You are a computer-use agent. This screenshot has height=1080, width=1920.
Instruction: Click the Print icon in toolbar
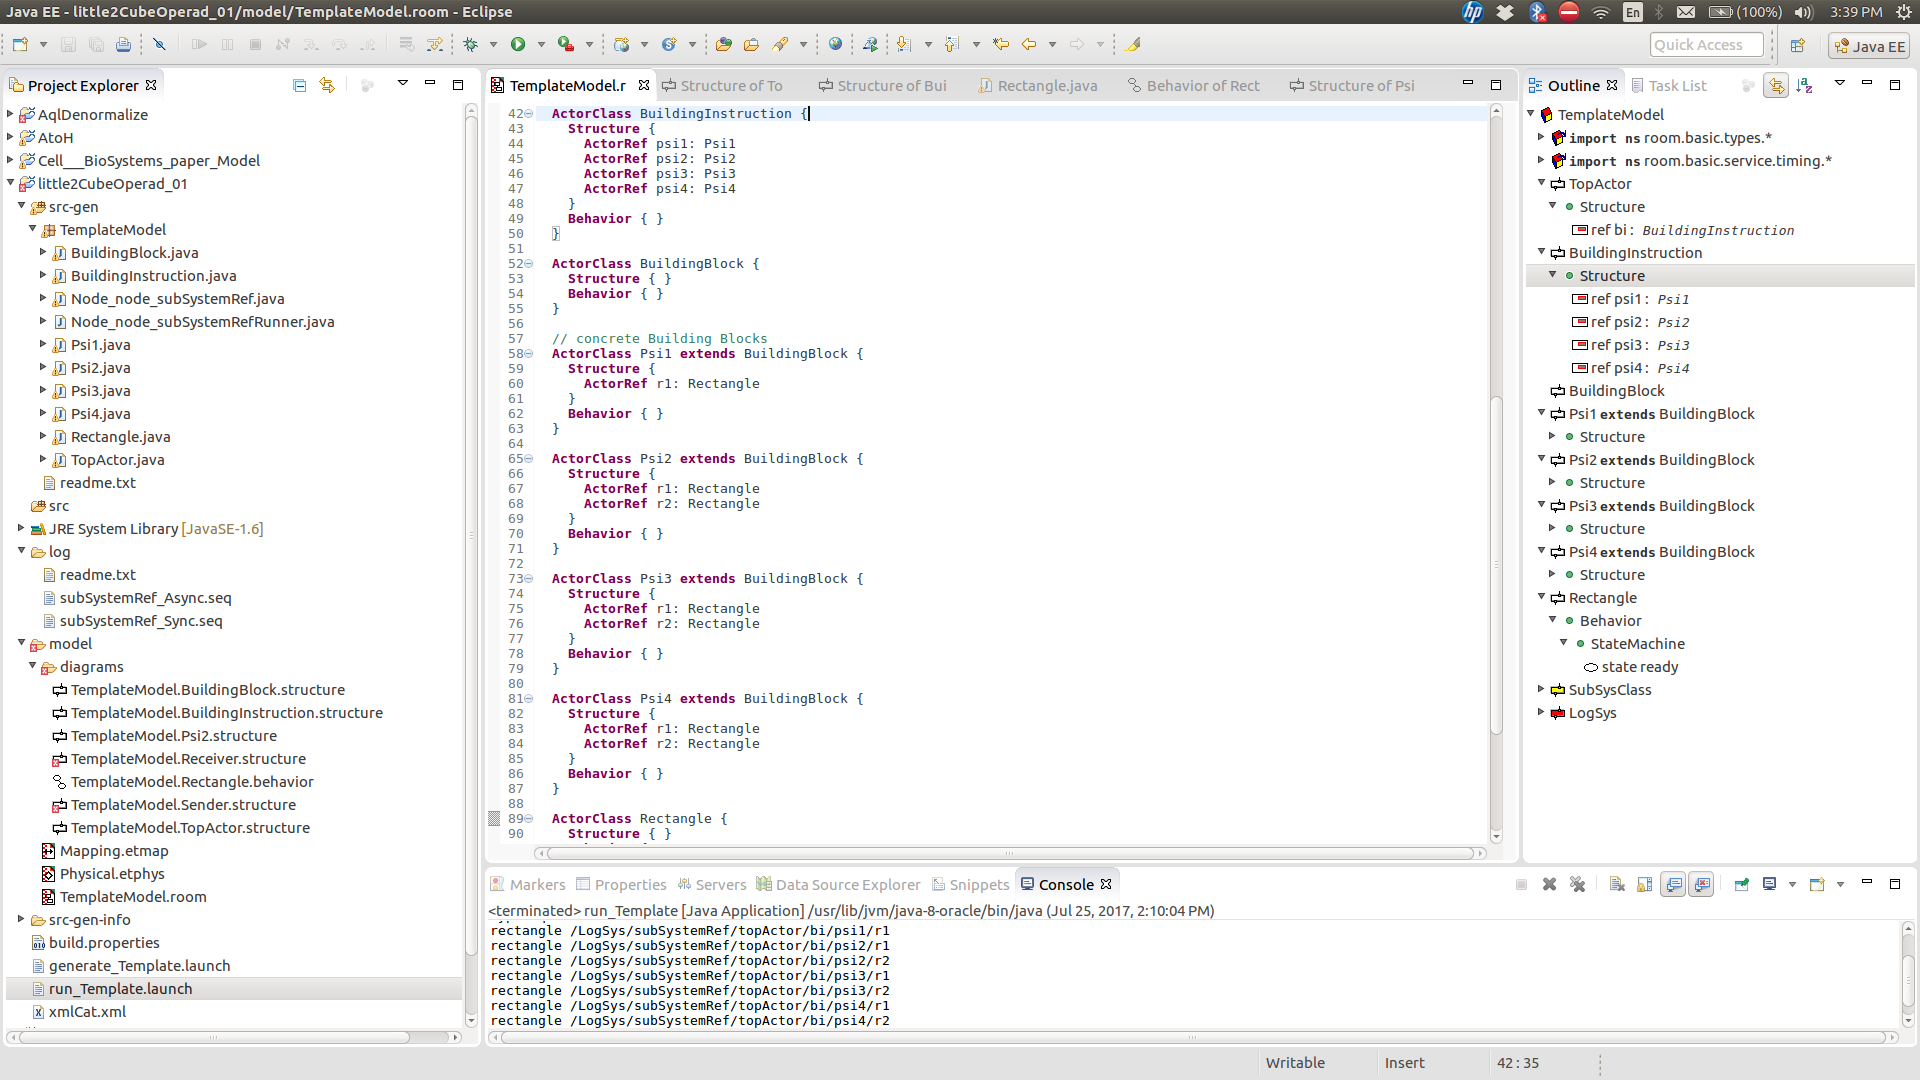[123, 44]
